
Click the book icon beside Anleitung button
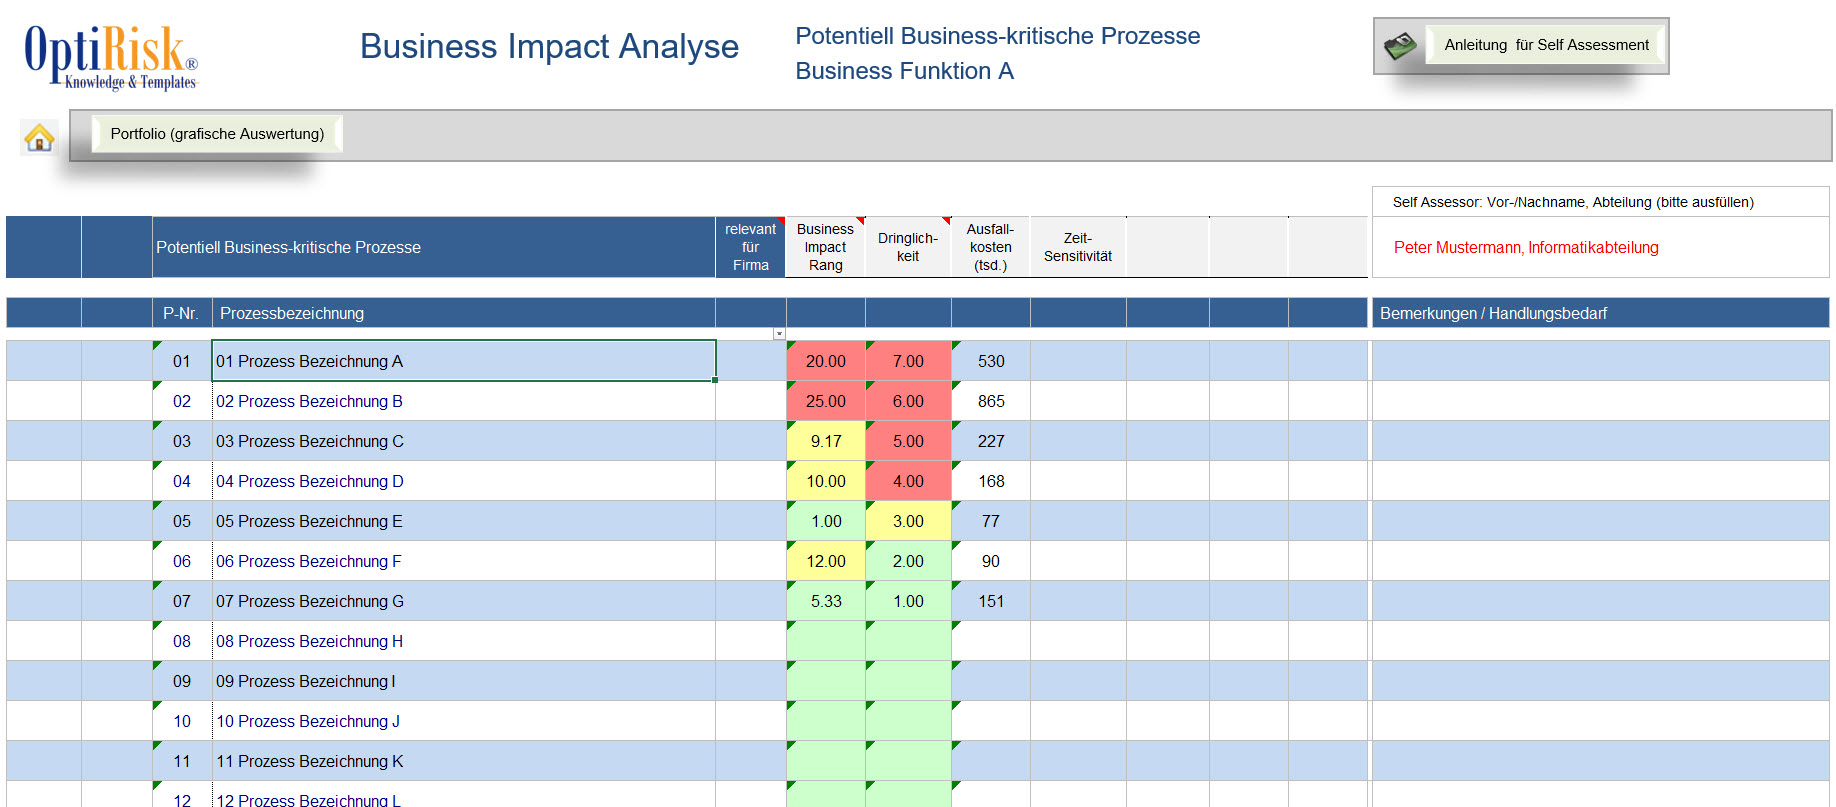coord(1400,46)
